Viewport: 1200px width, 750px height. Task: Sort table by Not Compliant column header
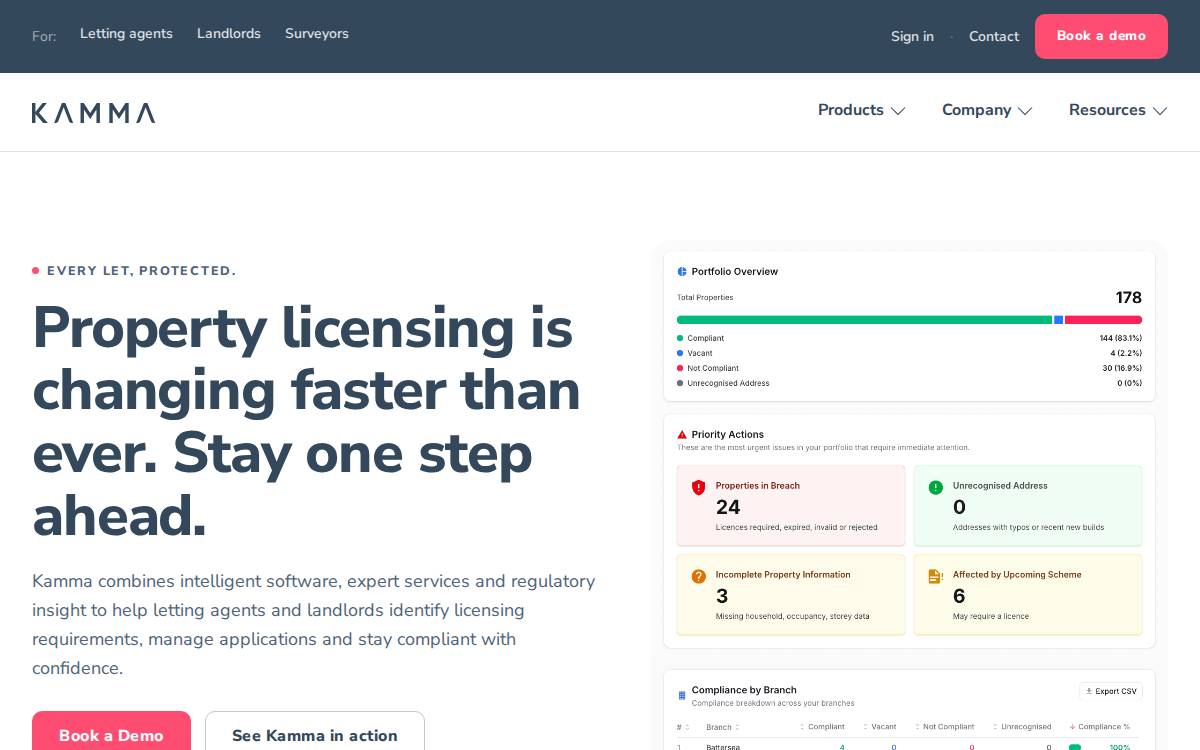tap(943, 727)
